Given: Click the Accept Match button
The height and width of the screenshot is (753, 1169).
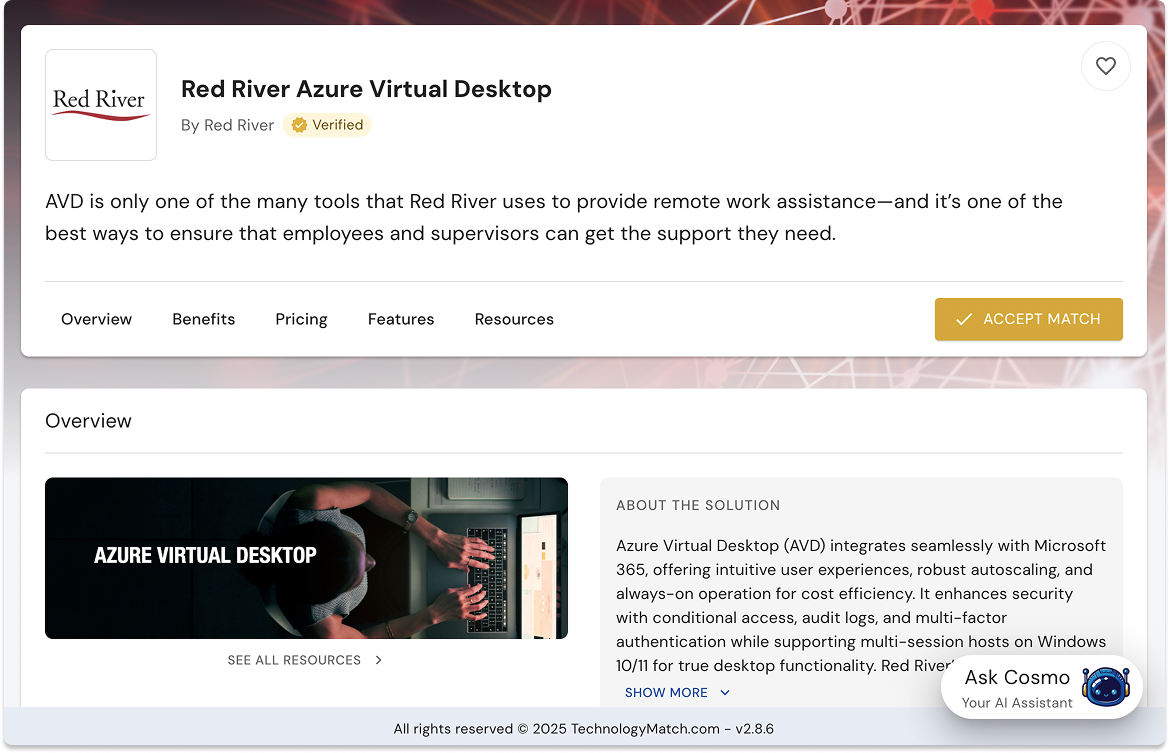Looking at the screenshot, I should click(1028, 319).
